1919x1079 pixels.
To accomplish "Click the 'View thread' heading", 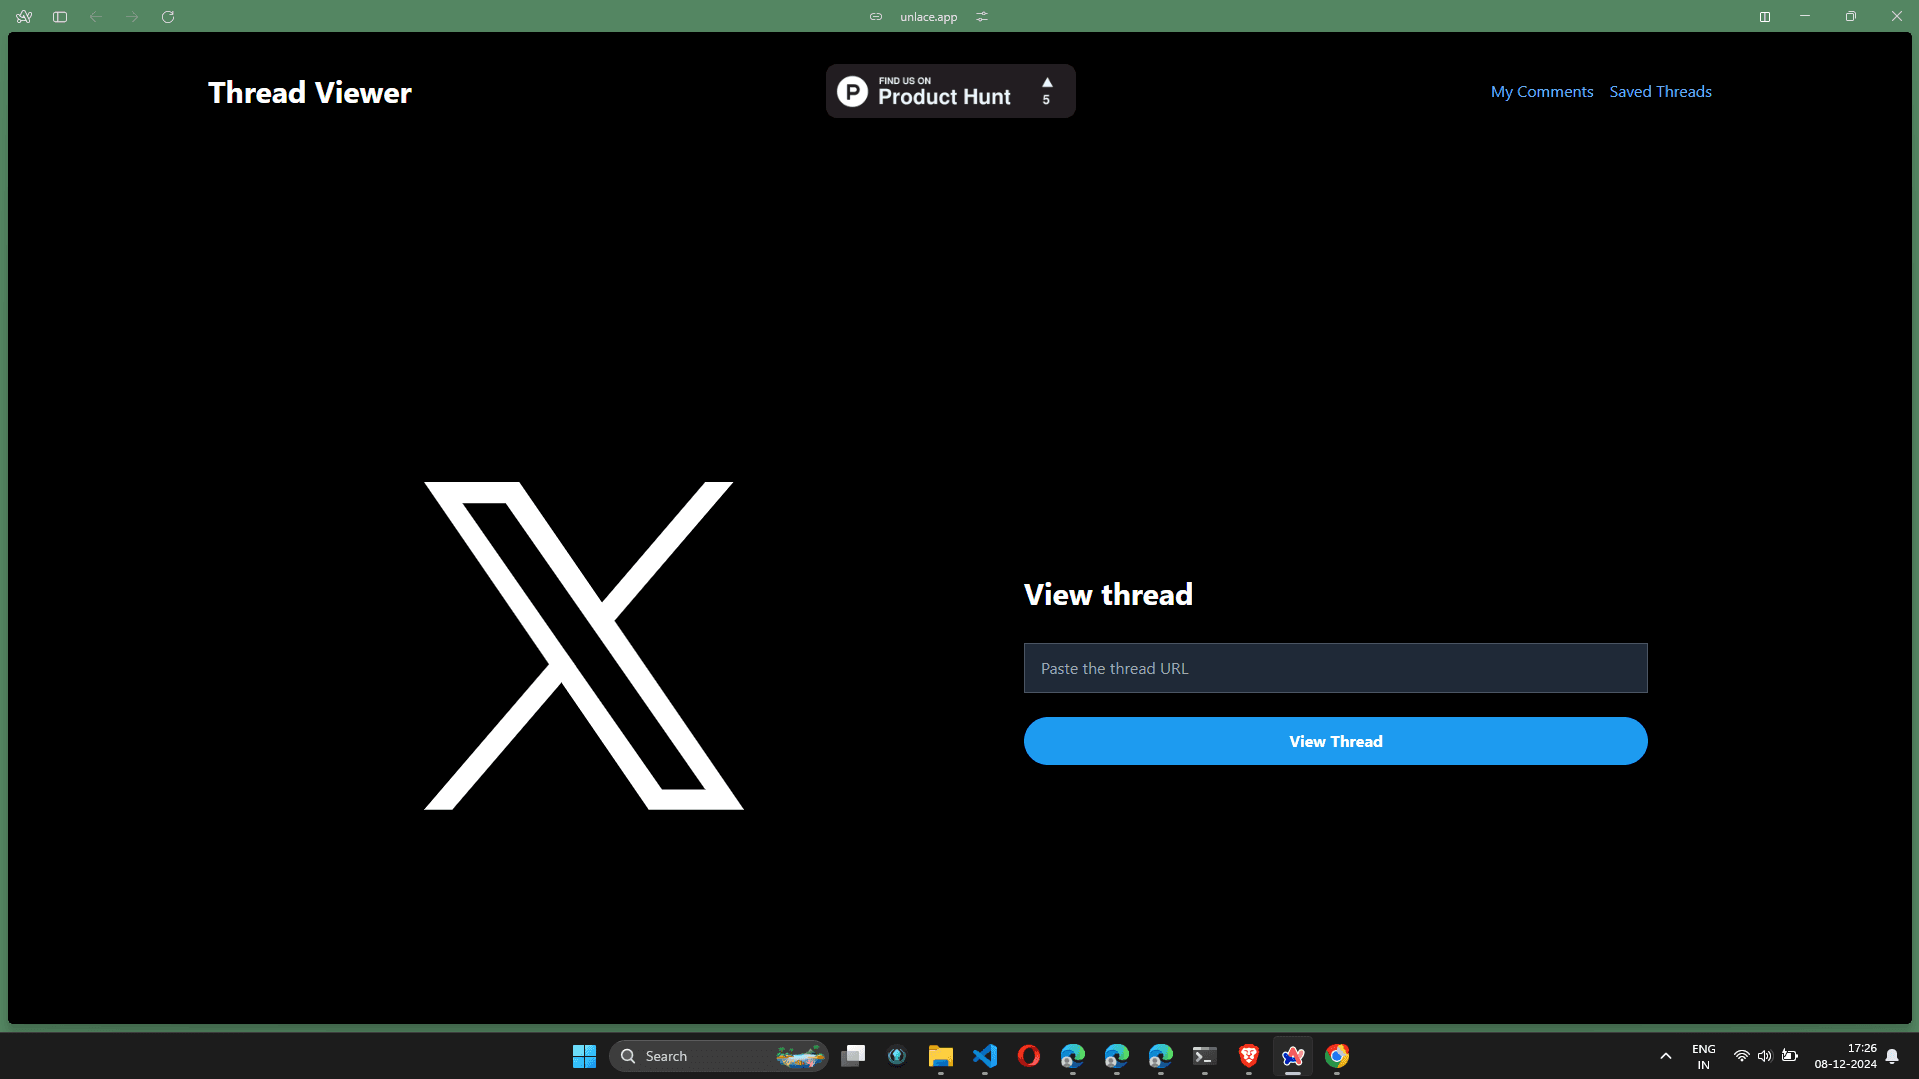I will click(1108, 595).
